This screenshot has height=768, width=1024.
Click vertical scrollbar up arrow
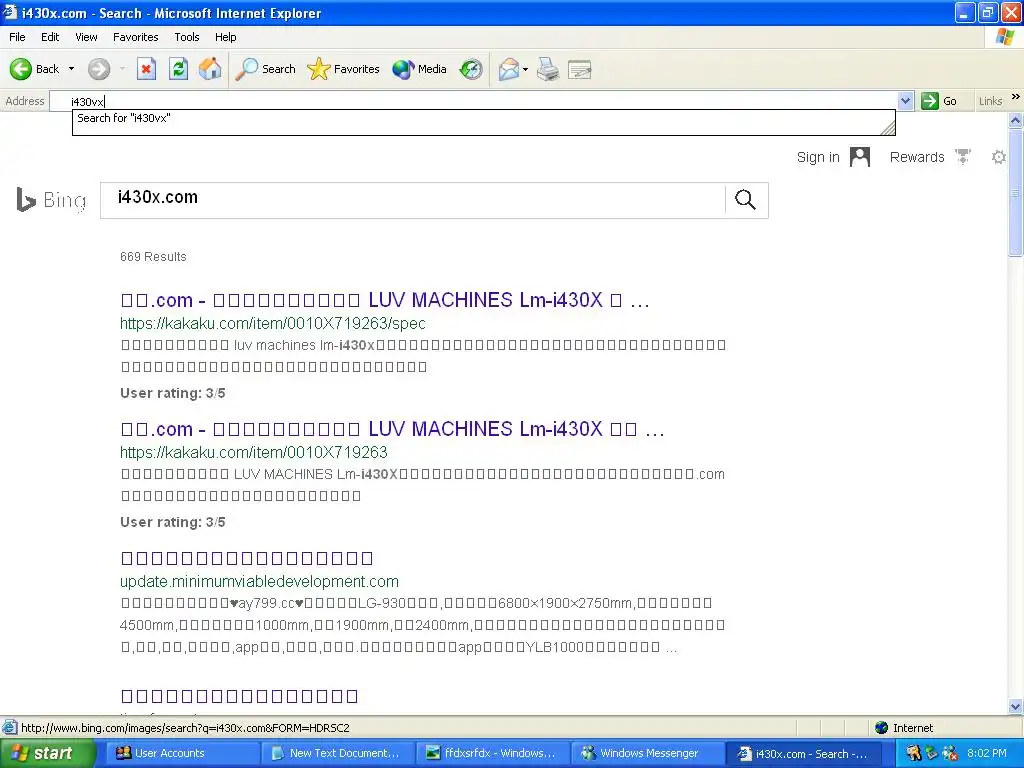1016,120
